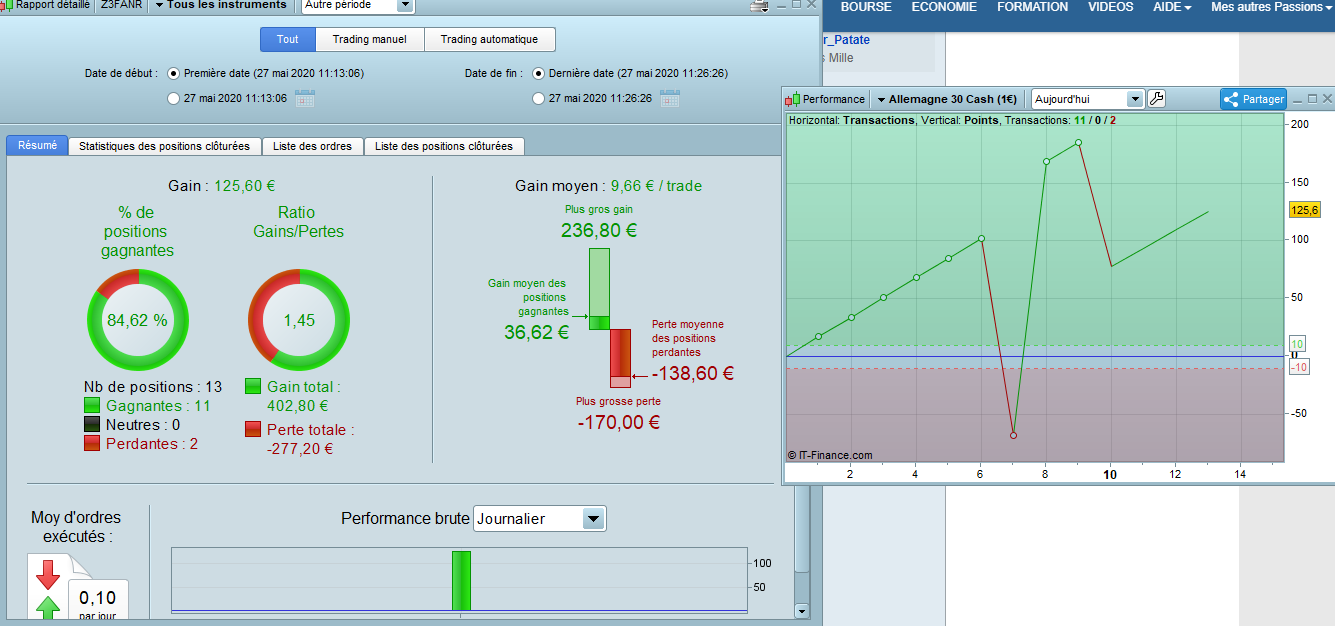Open the Liste des ordres tab

pyautogui.click(x=312, y=146)
